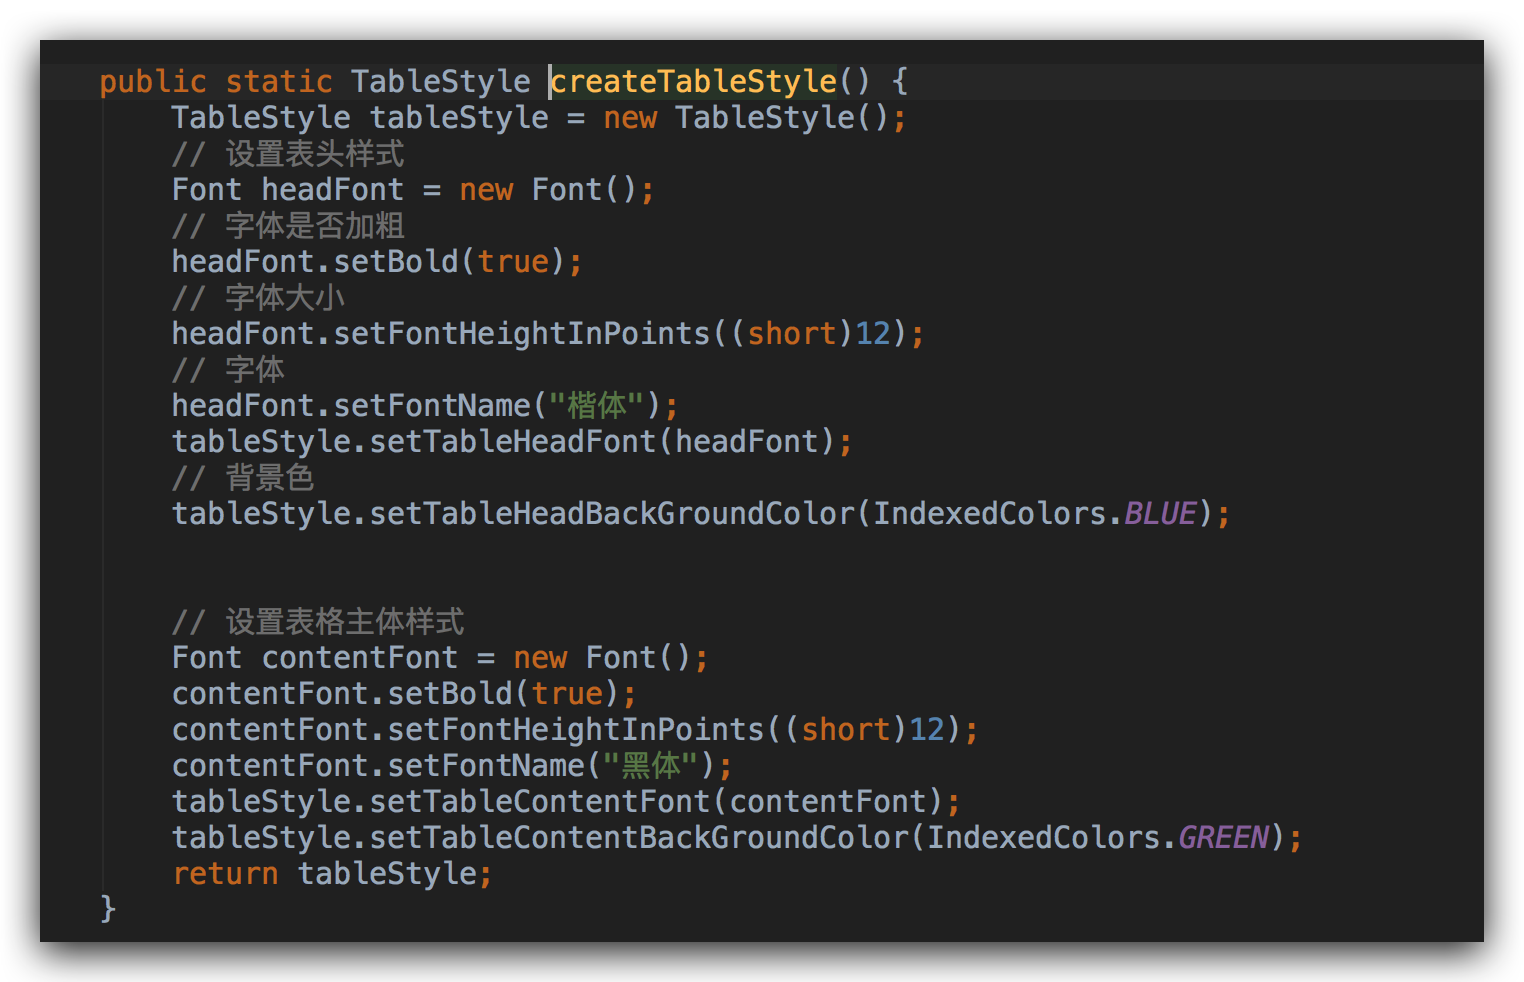Click the createTableStyle method name
Image resolution: width=1524 pixels, height=982 pixels.
coord(694,81)
